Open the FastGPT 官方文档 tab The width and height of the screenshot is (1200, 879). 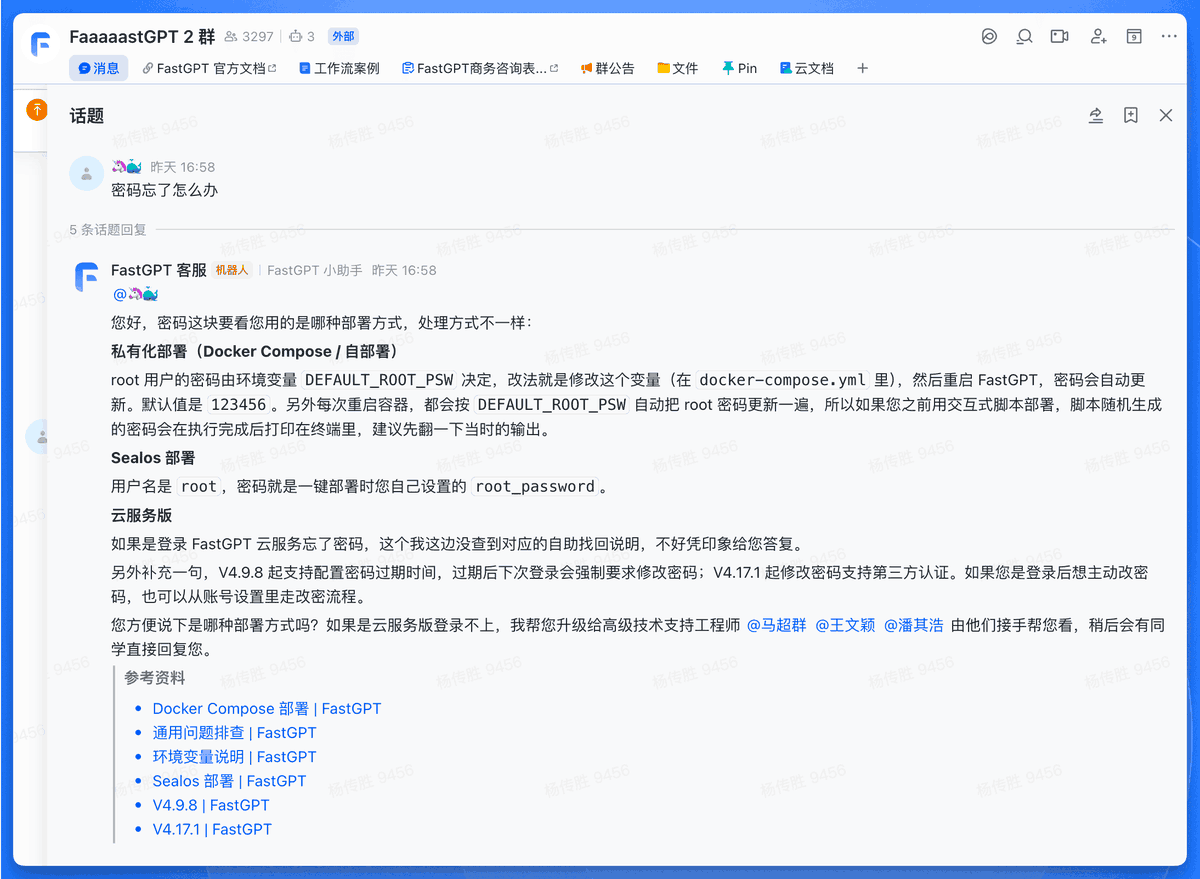pyautogui.click(x=209, y=68)
